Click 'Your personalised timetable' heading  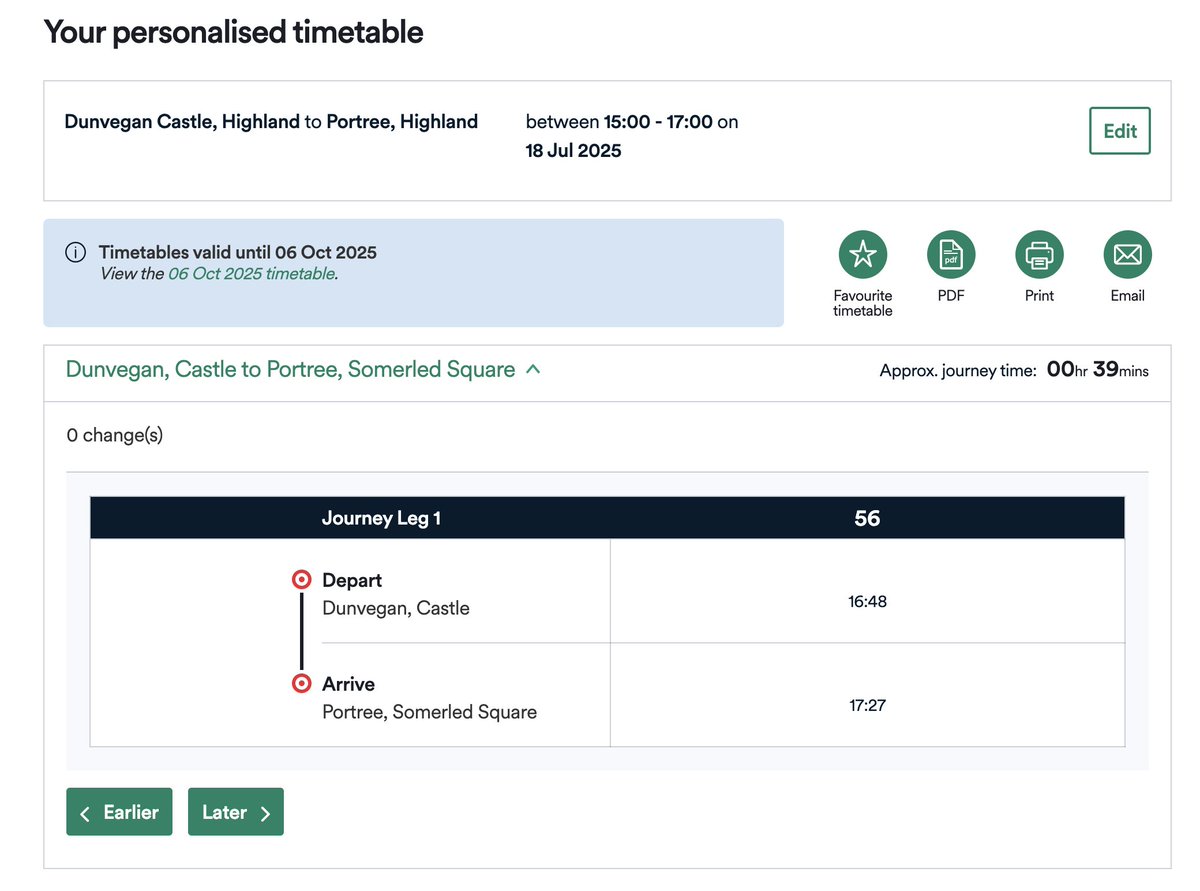click(x=233, y=32)
